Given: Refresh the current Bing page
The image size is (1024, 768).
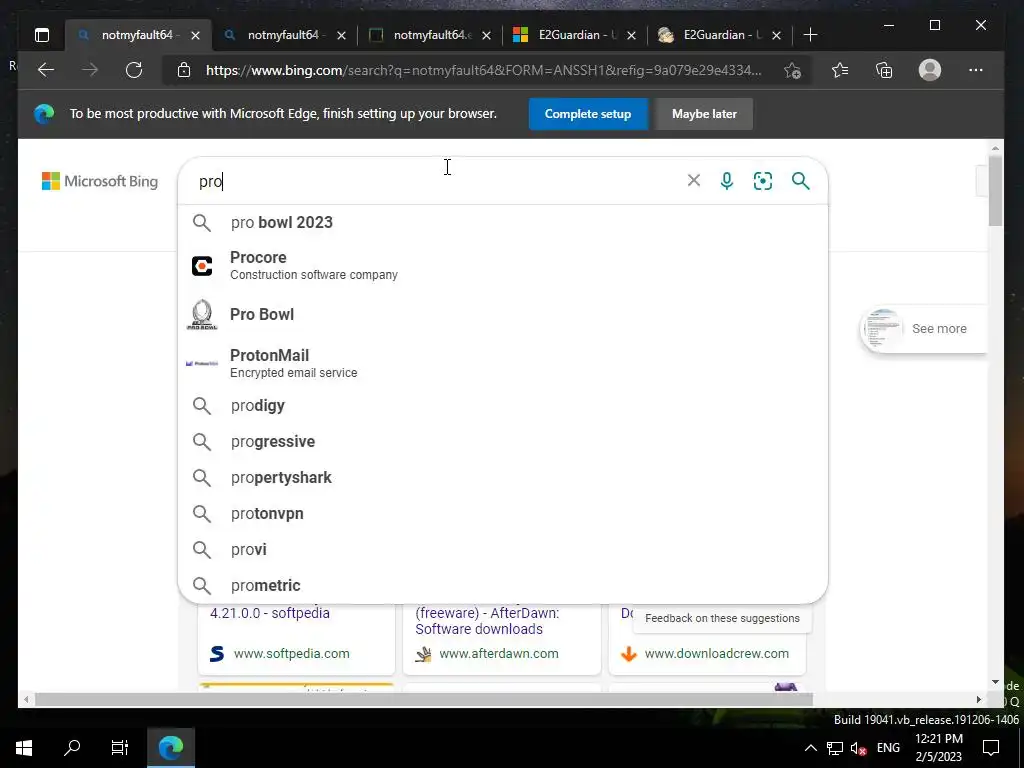Looking at the screenshot, I should tap(134, 70).
